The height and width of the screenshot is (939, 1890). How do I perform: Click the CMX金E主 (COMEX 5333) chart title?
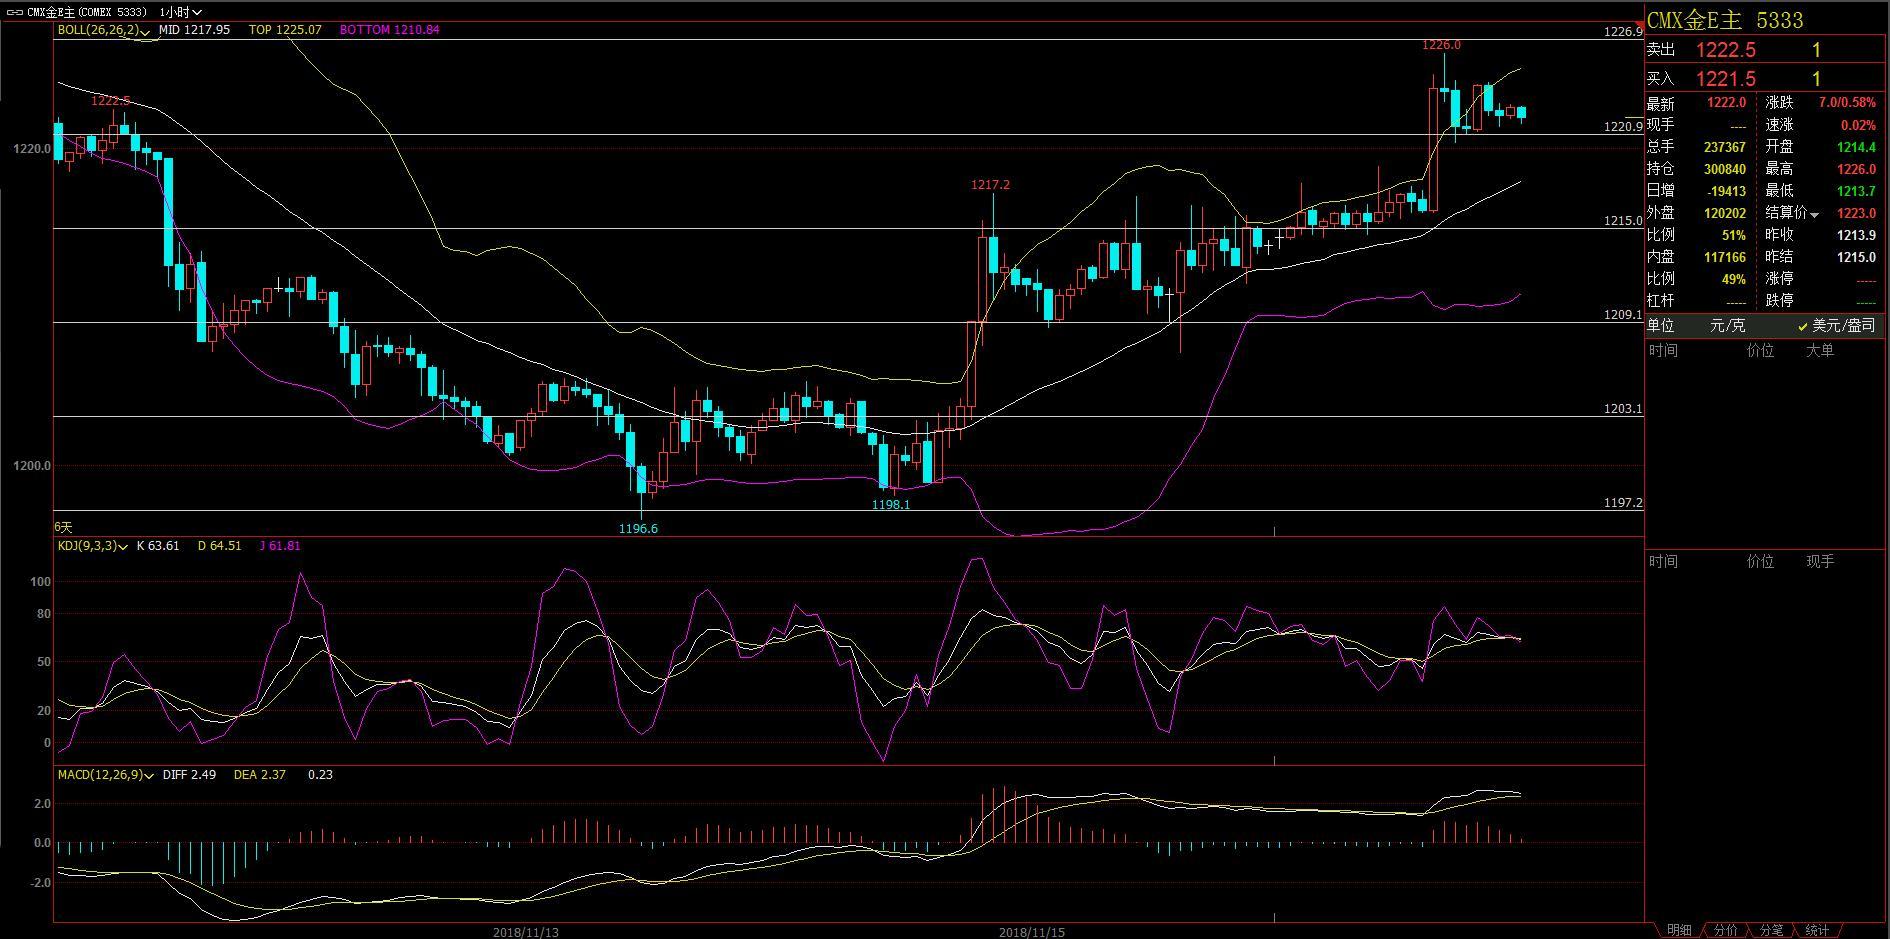click(87, 12)
